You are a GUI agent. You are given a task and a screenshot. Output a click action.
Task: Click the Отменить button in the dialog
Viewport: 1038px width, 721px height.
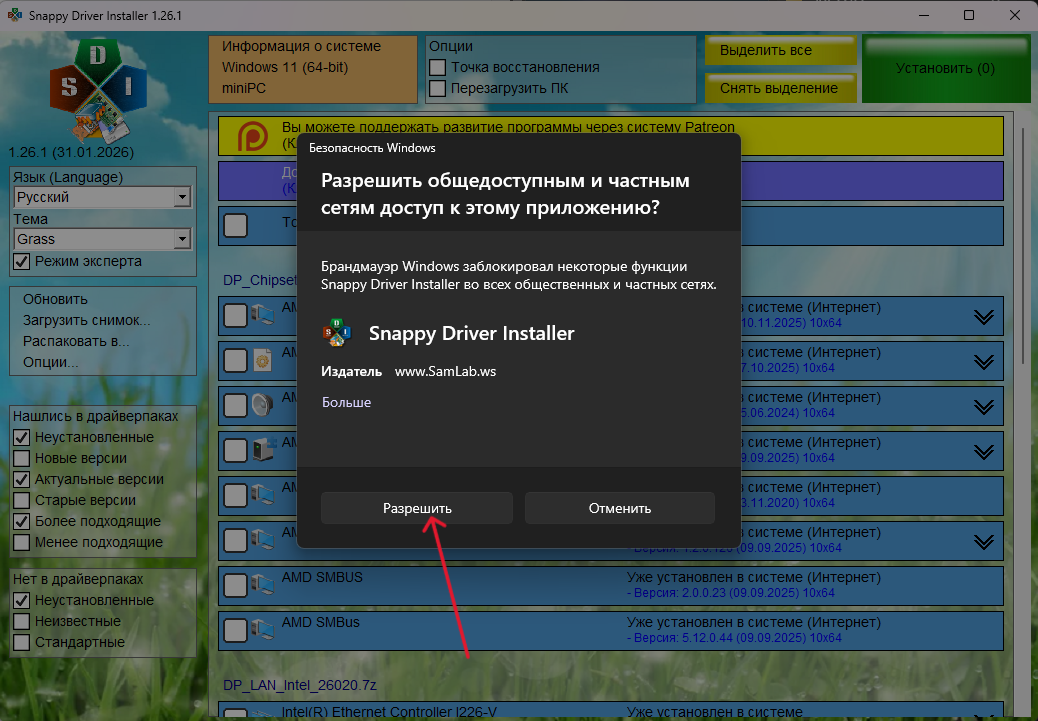point(619,508)
